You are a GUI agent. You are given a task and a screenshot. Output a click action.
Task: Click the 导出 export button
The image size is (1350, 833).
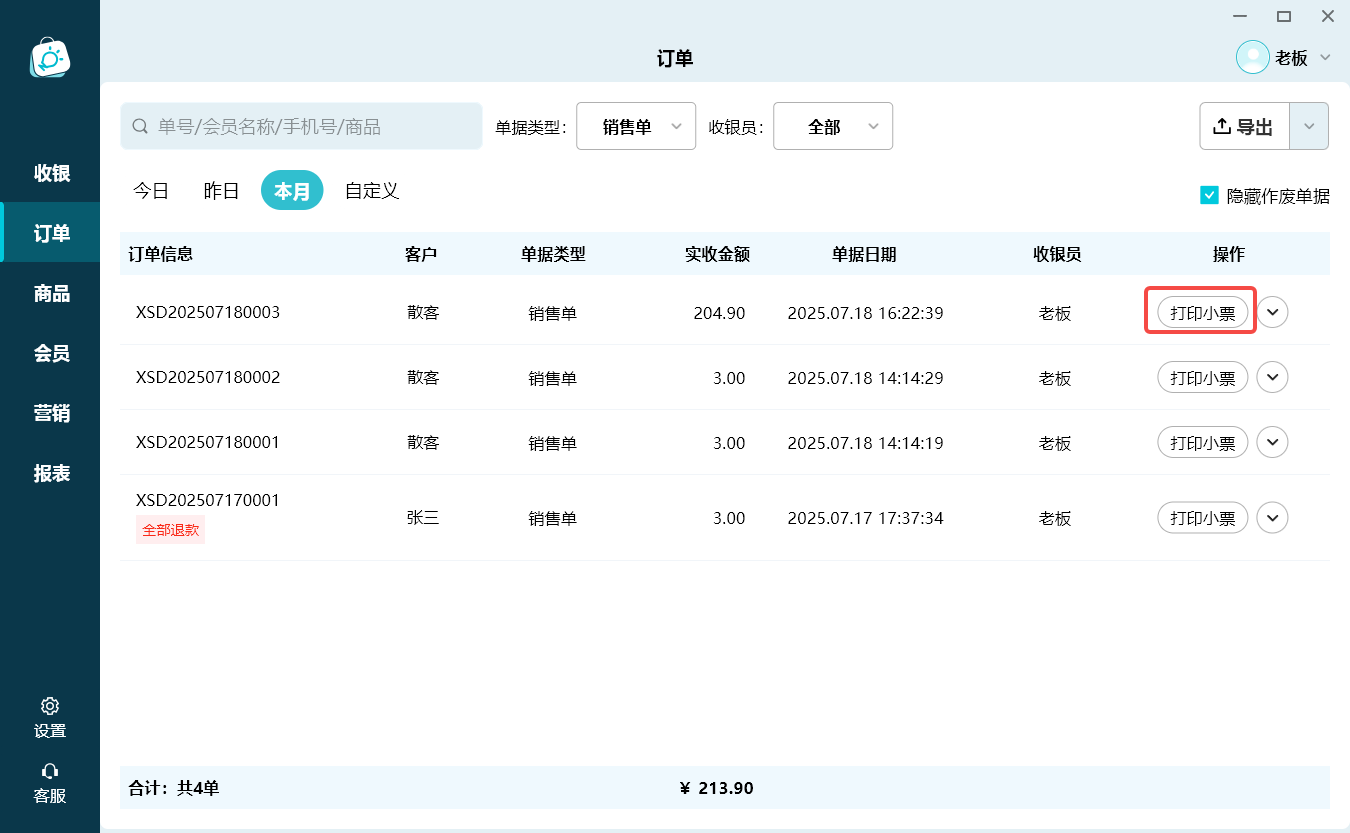pos(1245,127)
